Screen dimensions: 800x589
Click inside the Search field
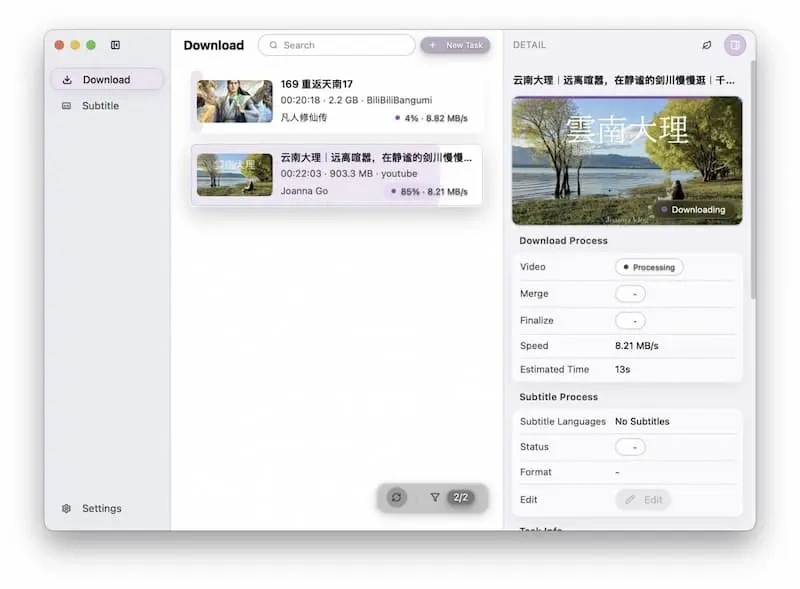pyautogui.click(x=335, y=45)
